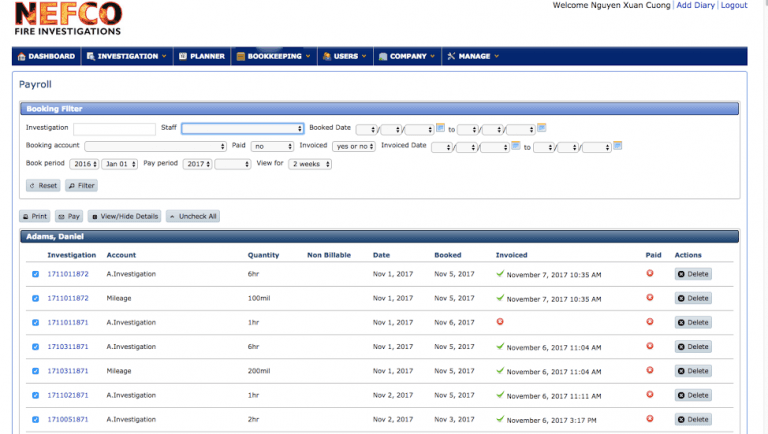Uncheck the checkbox for investigation 1710051871
This screenshot has height=434, width=768.
point(35,419)
